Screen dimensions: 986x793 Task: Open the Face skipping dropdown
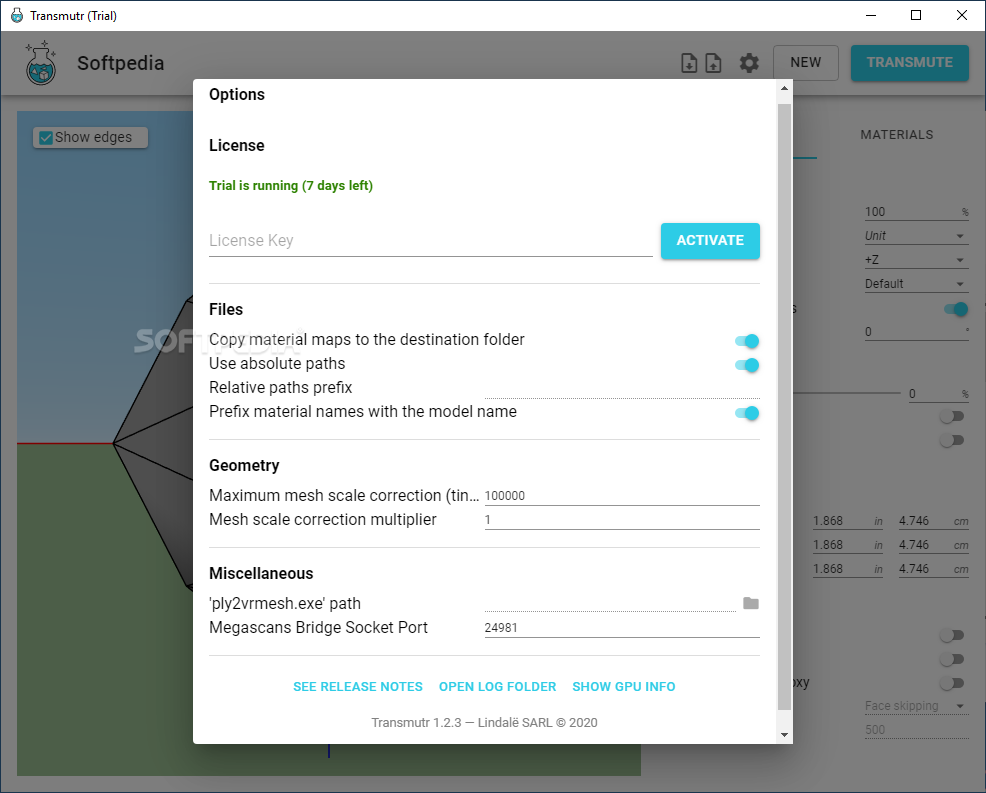(916, 706)
